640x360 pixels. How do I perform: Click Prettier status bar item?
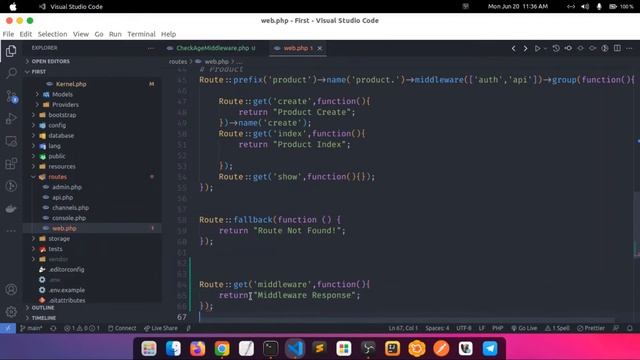[591, 328]
